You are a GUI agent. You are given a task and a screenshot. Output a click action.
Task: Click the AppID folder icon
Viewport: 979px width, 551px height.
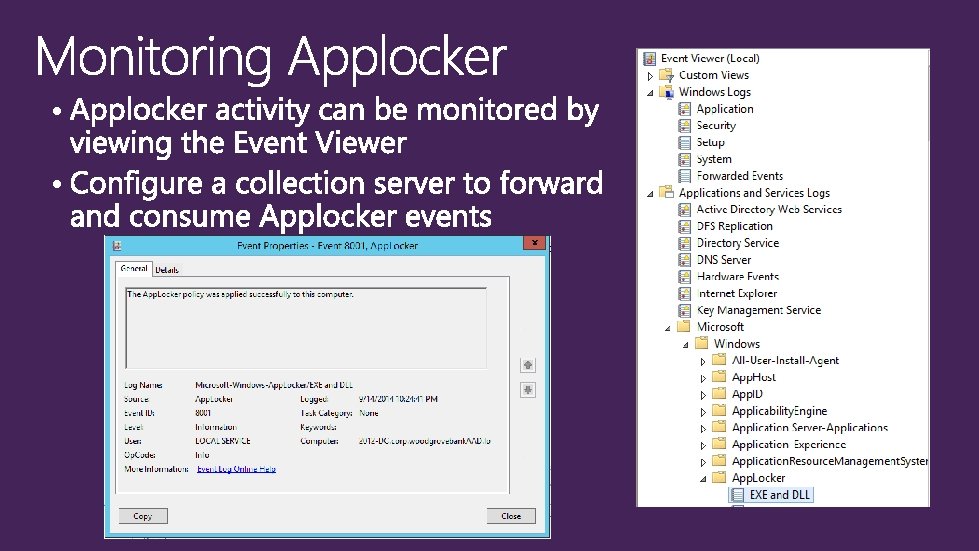(719, 394)
